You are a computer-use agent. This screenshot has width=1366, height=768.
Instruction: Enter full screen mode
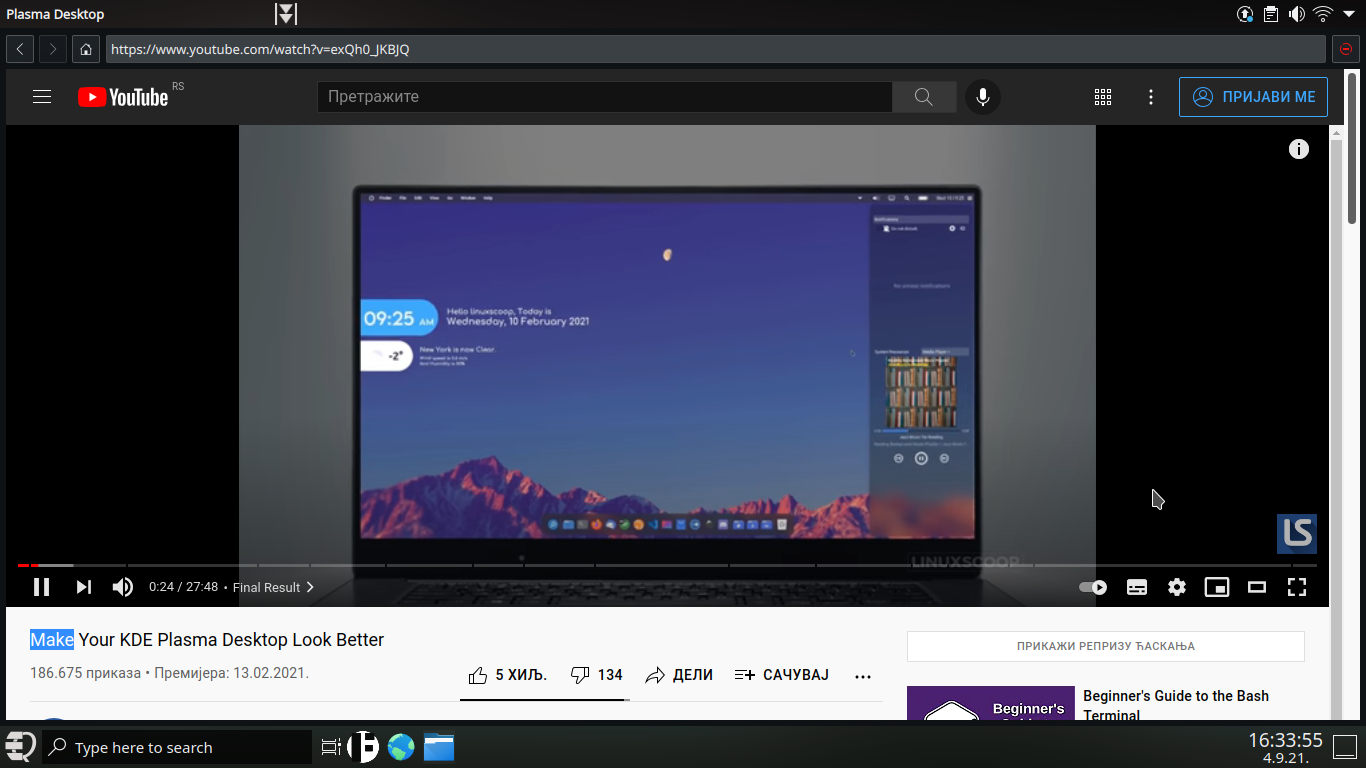(1297, 587)
